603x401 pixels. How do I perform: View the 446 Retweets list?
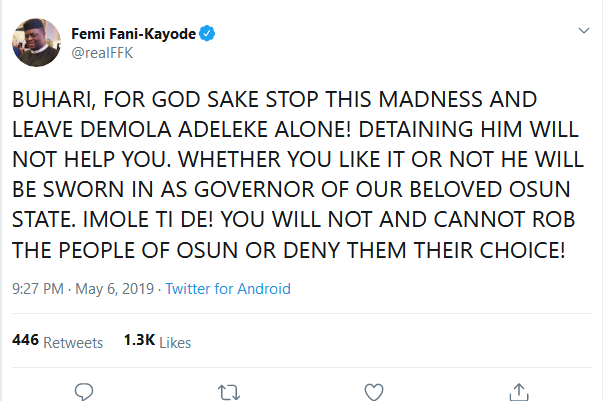point(57,341)
